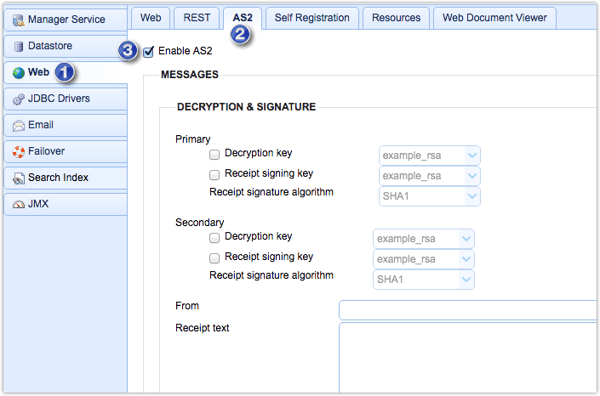Screen dimensions: 600x396
Task: Check the Primary Receipt signing key checkbox
Action: pyautogui.click(x=214, y=174)
